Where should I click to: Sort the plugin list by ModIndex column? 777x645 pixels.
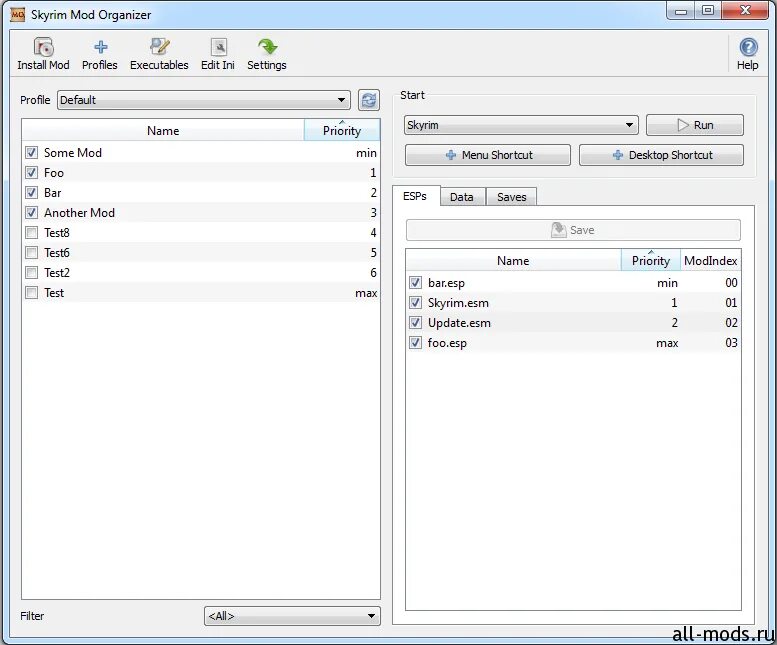(x=711, y=261)
